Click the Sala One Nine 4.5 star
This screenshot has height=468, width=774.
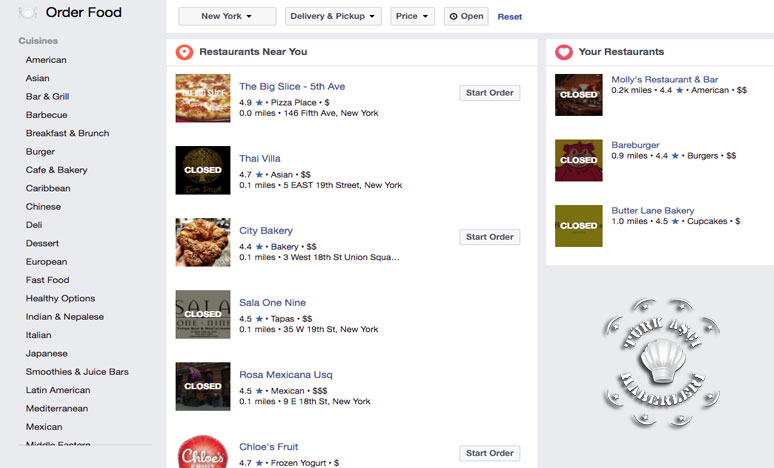pyautogui.click(x=259, y=319)
